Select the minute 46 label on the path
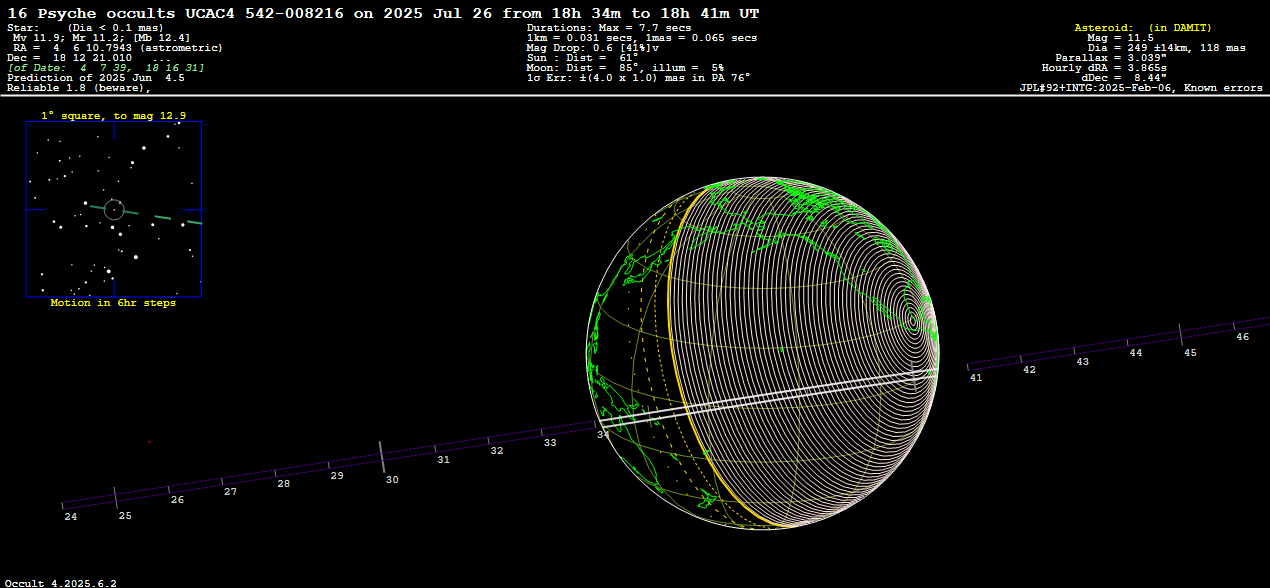The width and height of the screenshot is (1270, 588). [x=1242, y=337]
